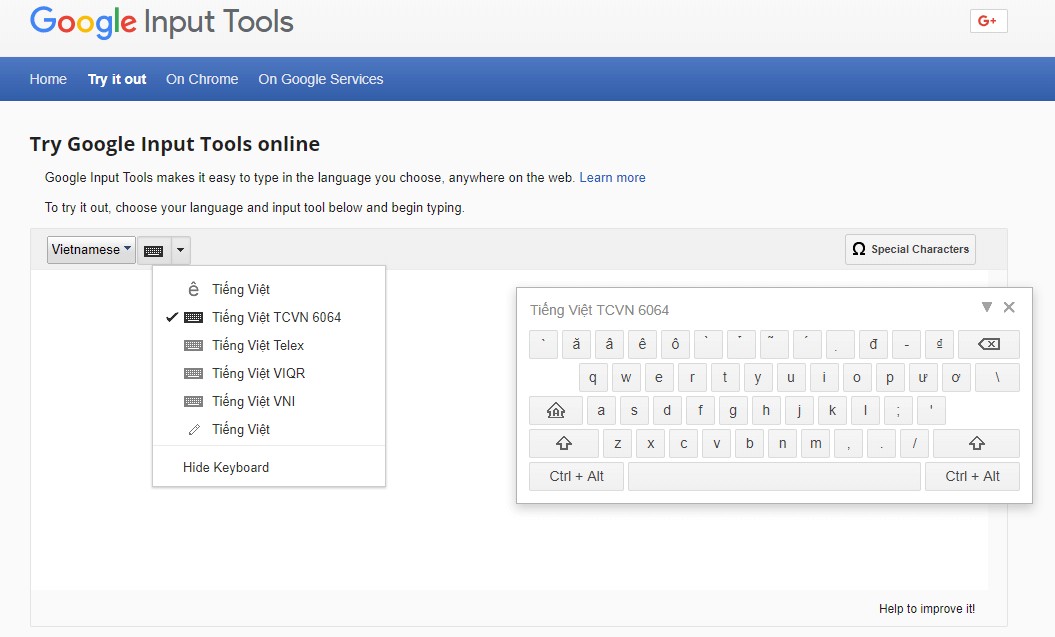
Task: Switch to the On Chrome tab
Action: (x=202, y=78)
